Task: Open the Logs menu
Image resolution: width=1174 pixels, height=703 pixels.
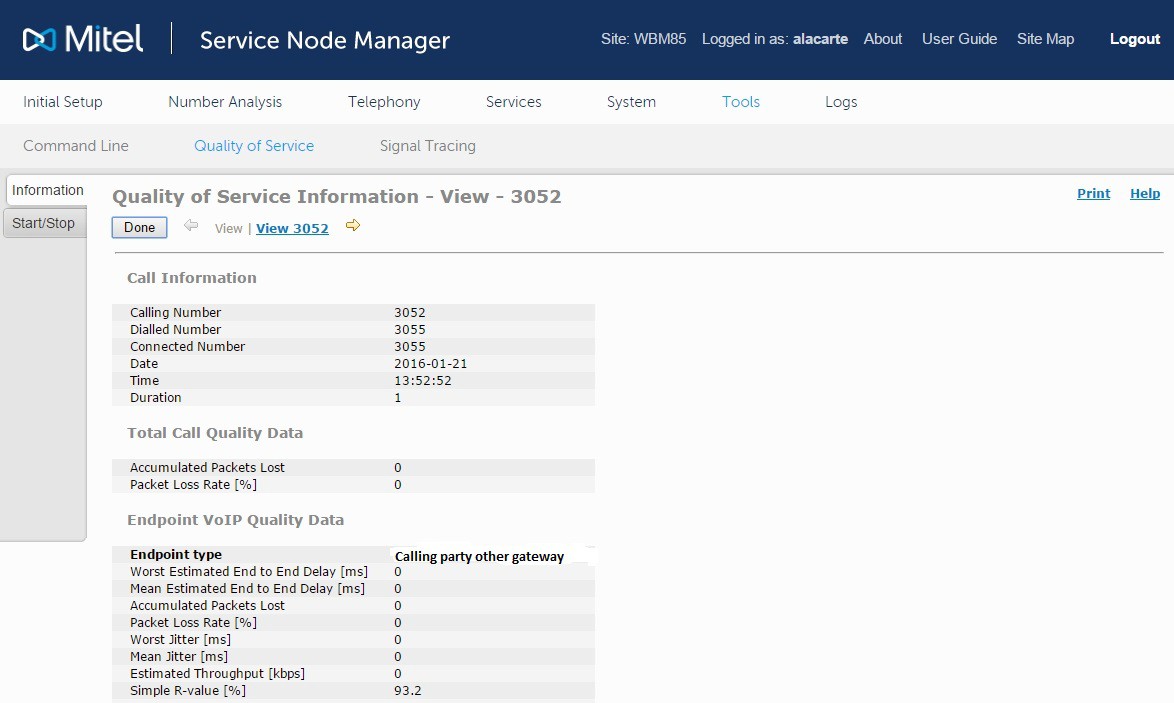Action: [841, 102]
